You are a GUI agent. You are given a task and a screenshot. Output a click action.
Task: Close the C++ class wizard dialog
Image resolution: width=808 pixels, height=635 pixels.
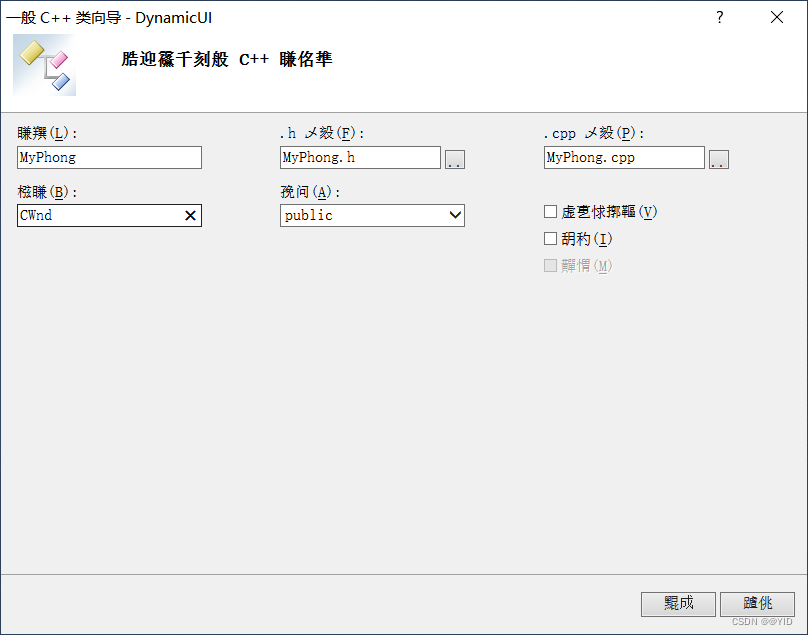pos(777,17)
